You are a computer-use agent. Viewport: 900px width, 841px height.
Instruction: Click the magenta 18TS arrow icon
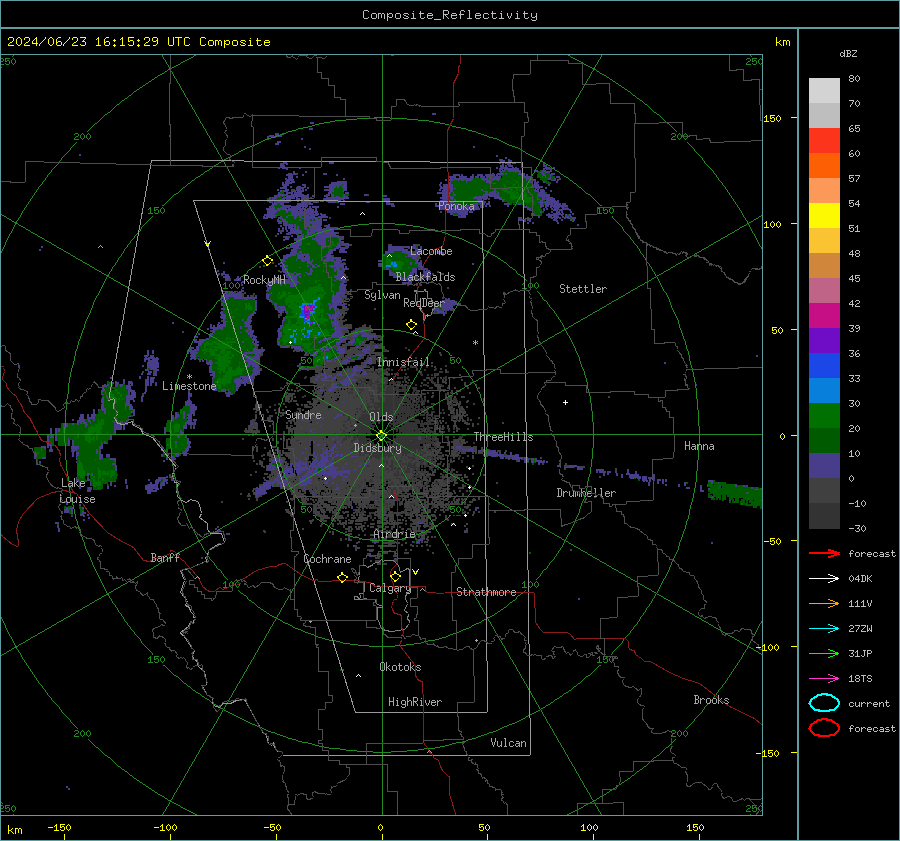point(824,679)
